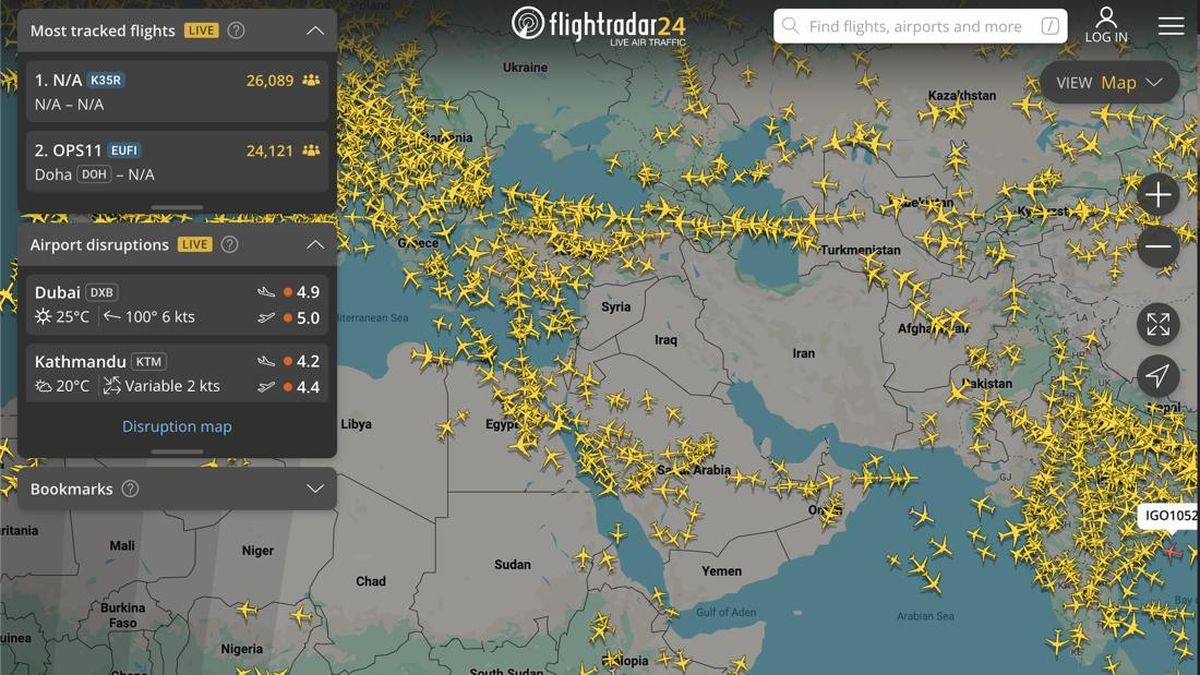Click the zoom in button on the map
The height and width of the screenshot is (675, 1200).
coord(1157,194)
